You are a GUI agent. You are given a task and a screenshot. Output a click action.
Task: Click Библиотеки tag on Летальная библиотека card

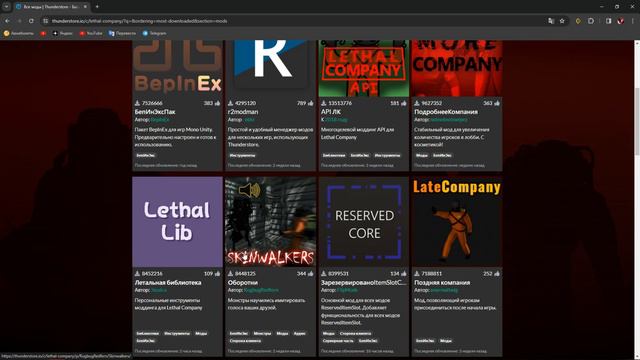point(147,333)
